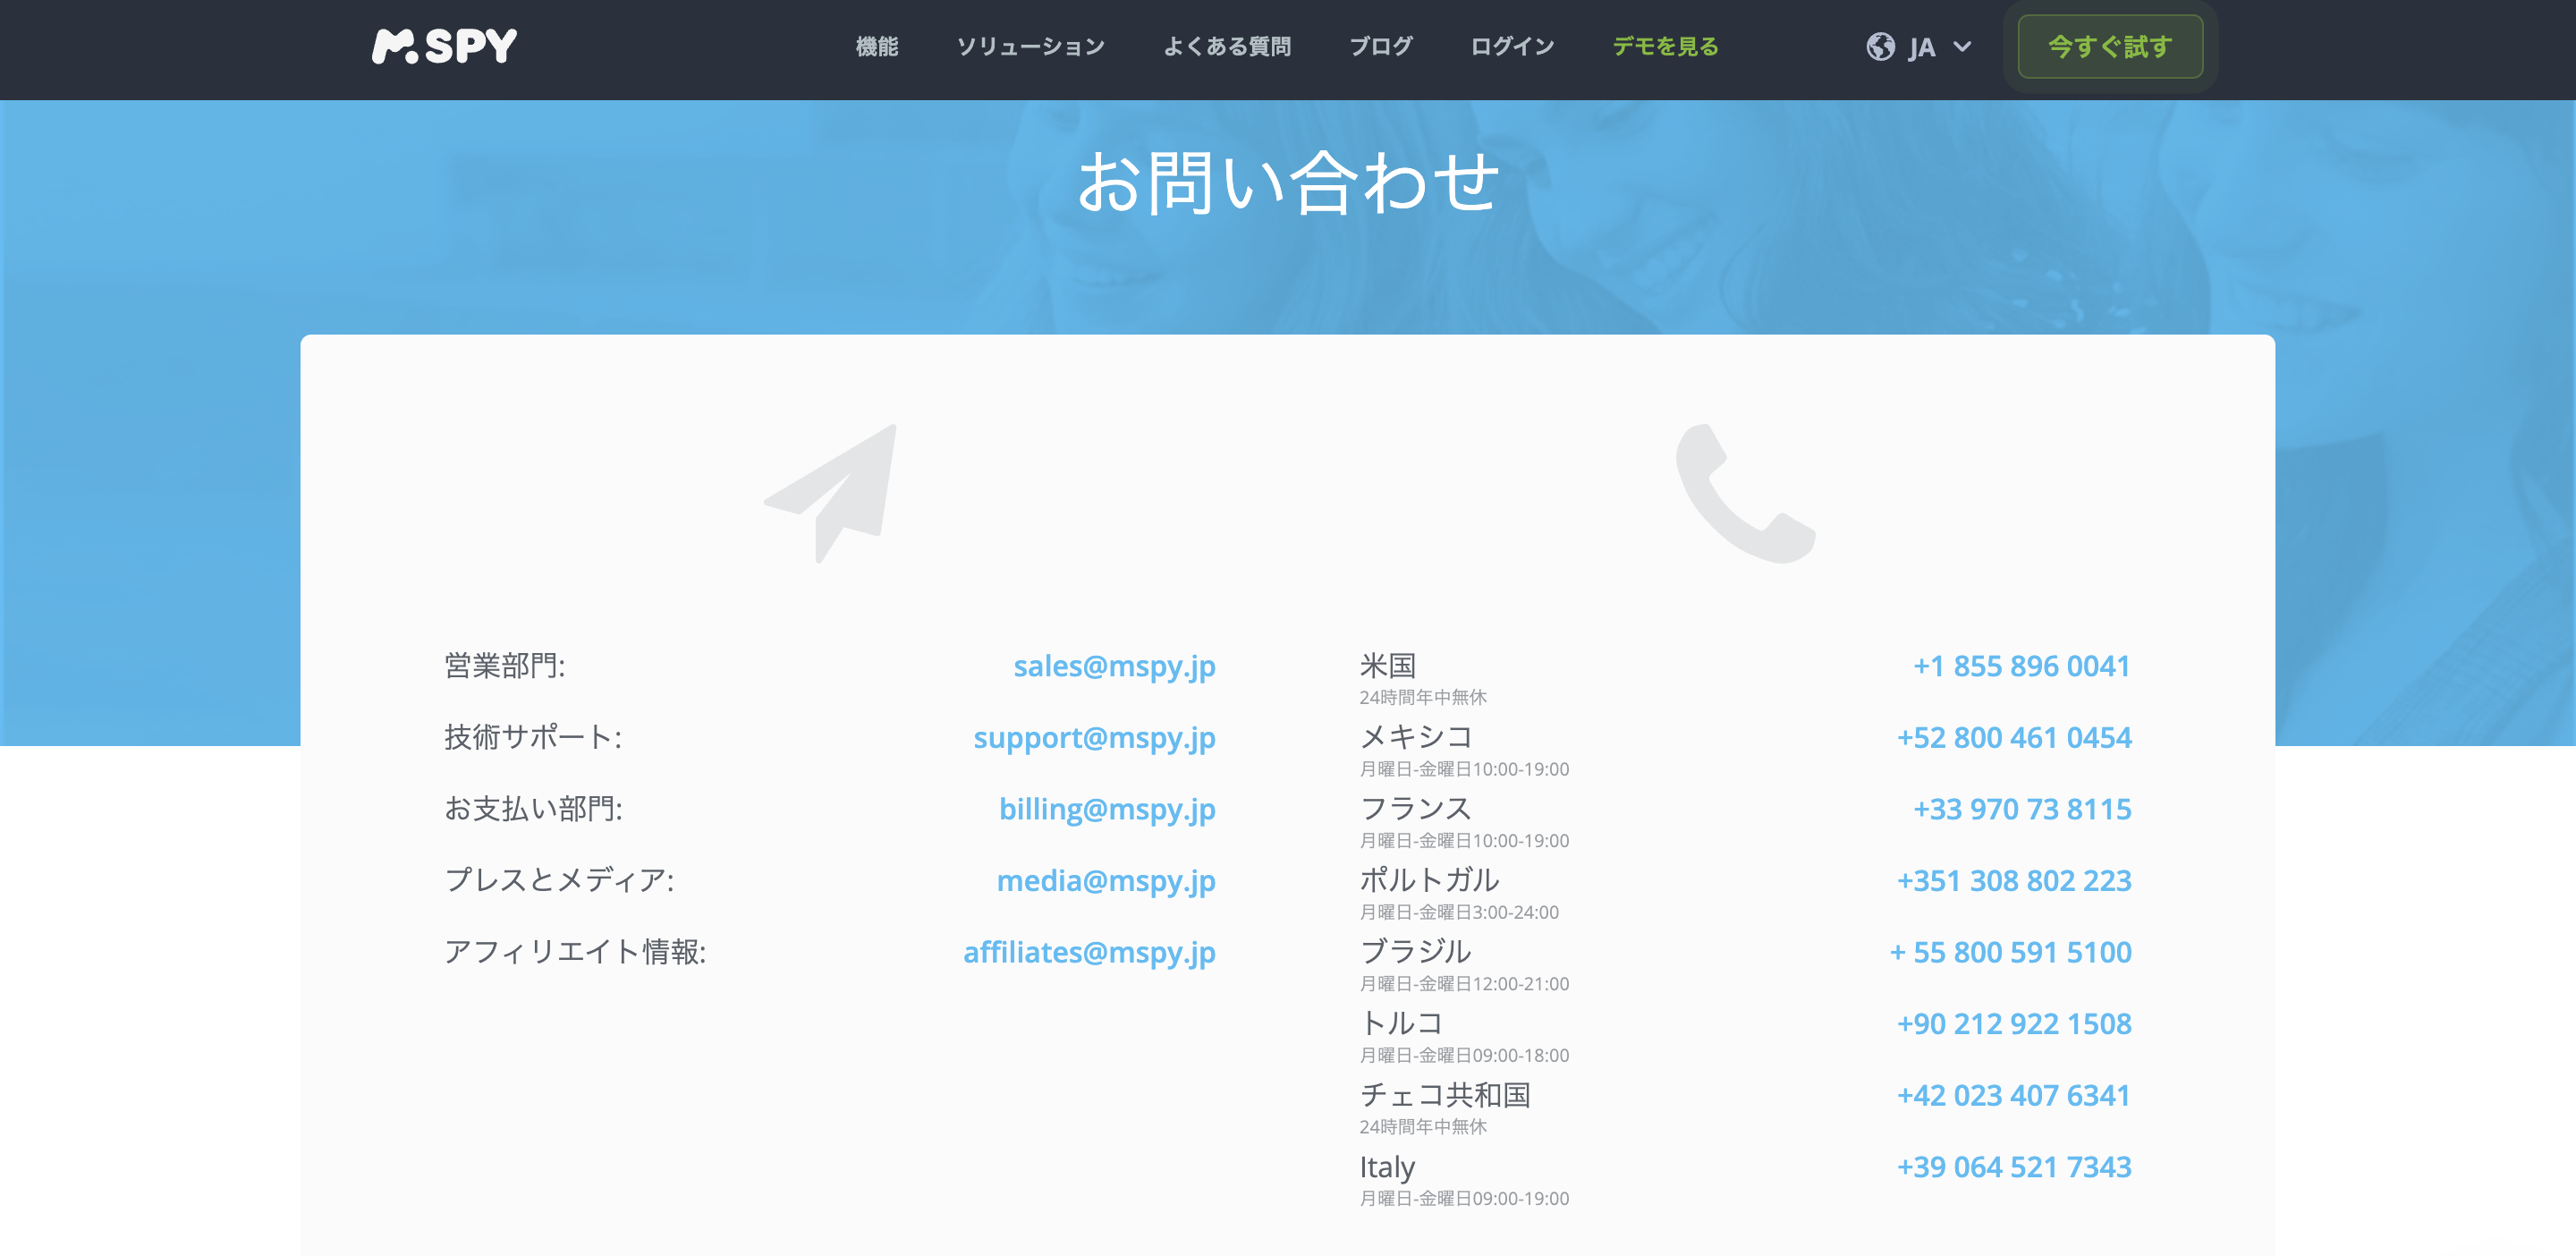The image size is (2576, 1256).
Task: Click 24時間年中無休 under 米国
Action: (x=1423, y=697)
